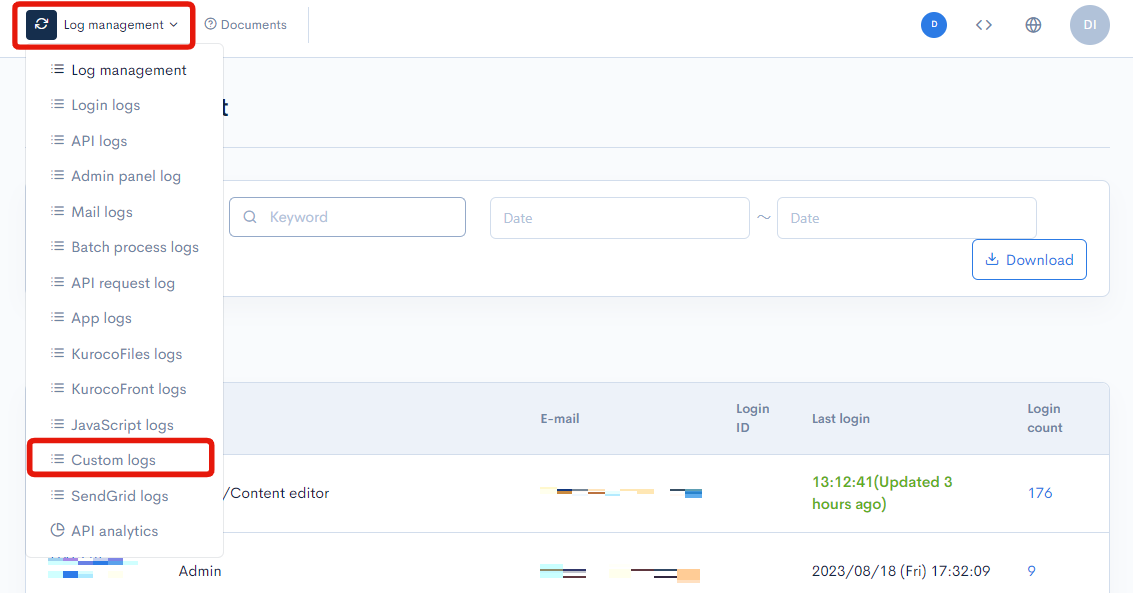Click the API analytics clock icon
1133x593 pixels.
click(x=59, y=530)
